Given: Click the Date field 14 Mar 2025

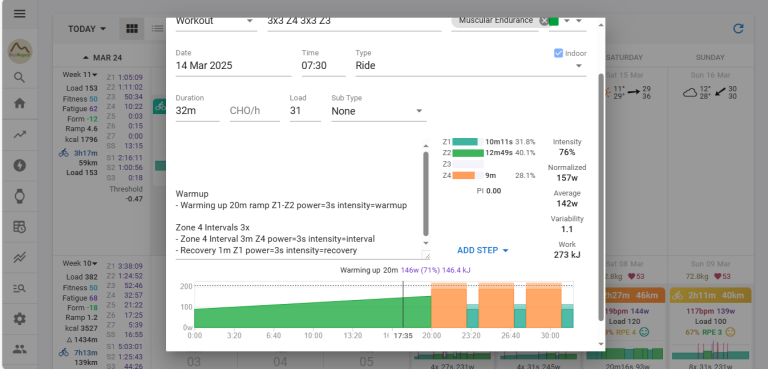Looking at the screenshot, I should (x=233, y=66).
